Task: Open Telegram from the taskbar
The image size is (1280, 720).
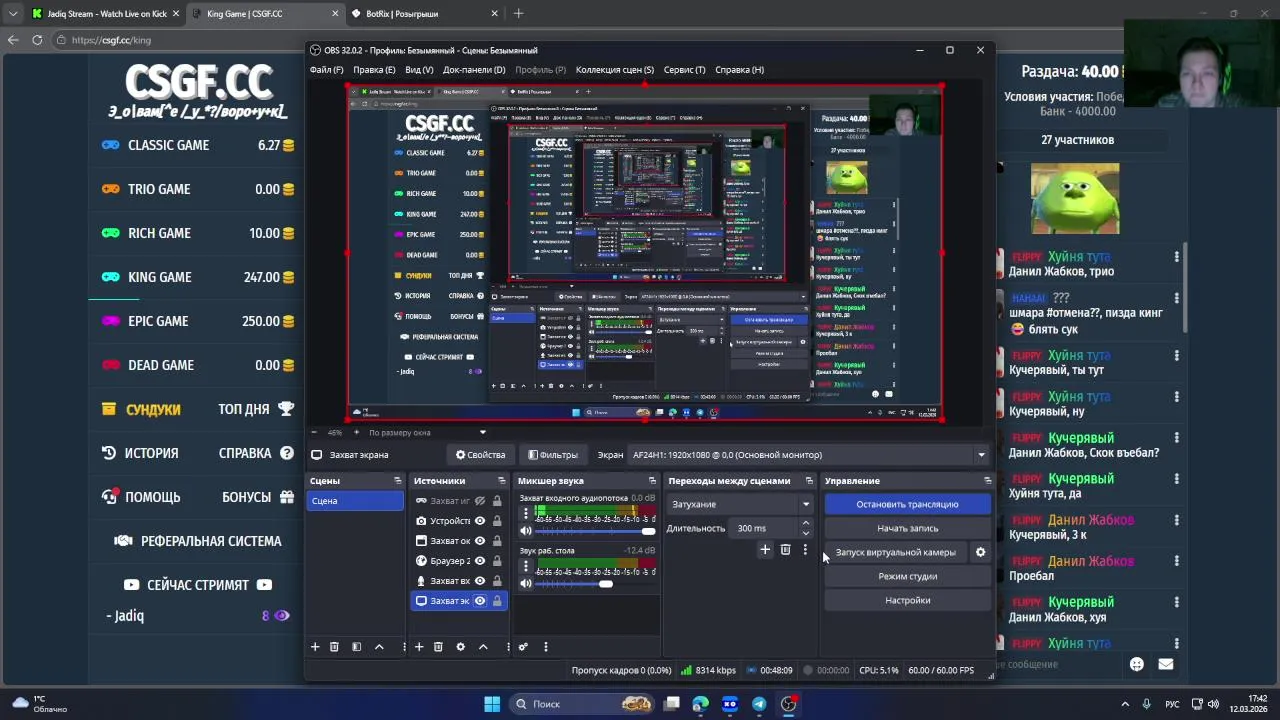Action: point(759,704)
